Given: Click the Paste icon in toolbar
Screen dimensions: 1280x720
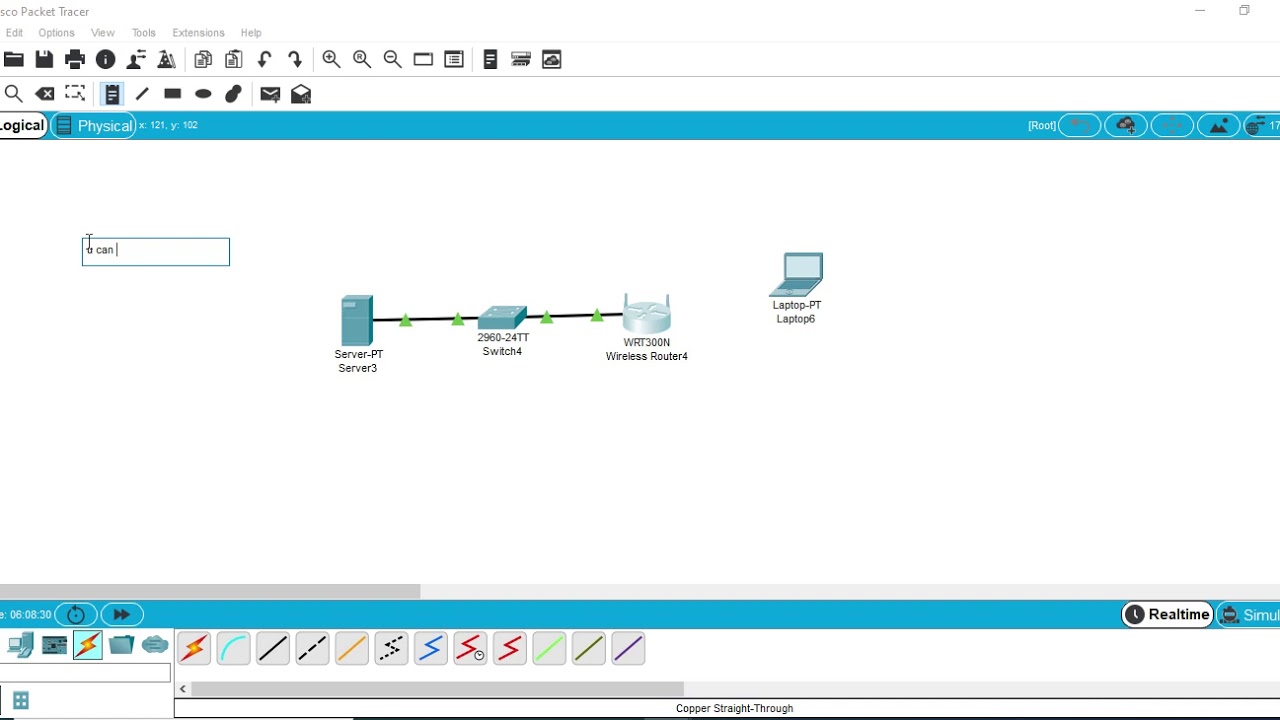Looking at the screenshot, I should tap(234, 60).
